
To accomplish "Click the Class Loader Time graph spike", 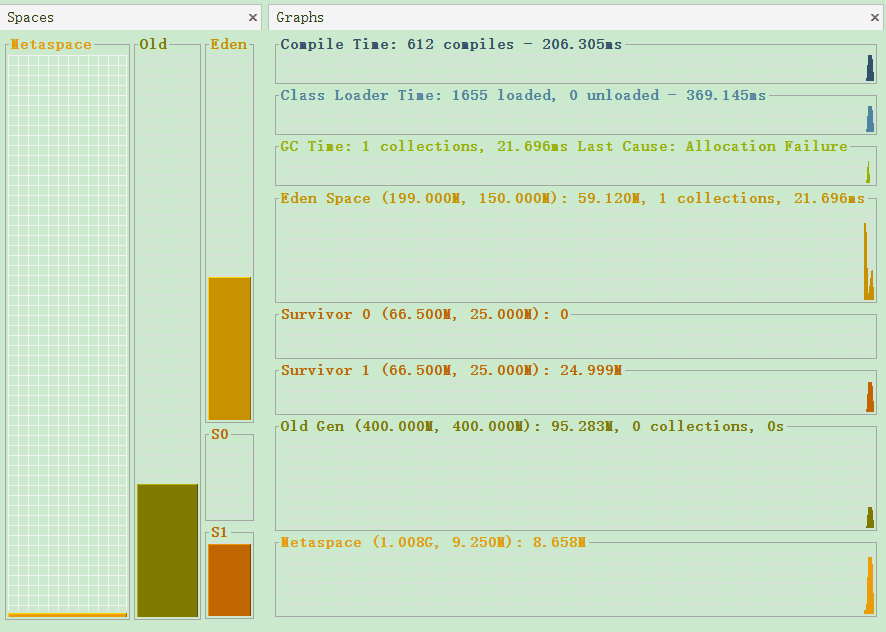I will point(870,119).
